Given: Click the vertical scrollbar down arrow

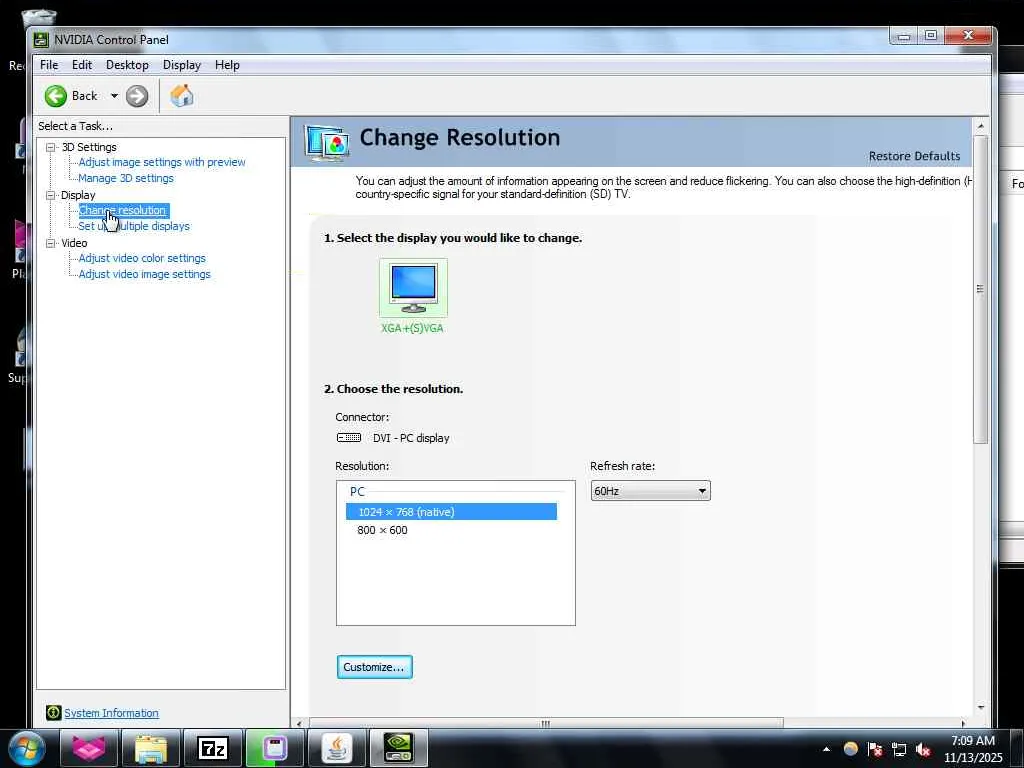Looking at the screenshot, I should (980, 707).
